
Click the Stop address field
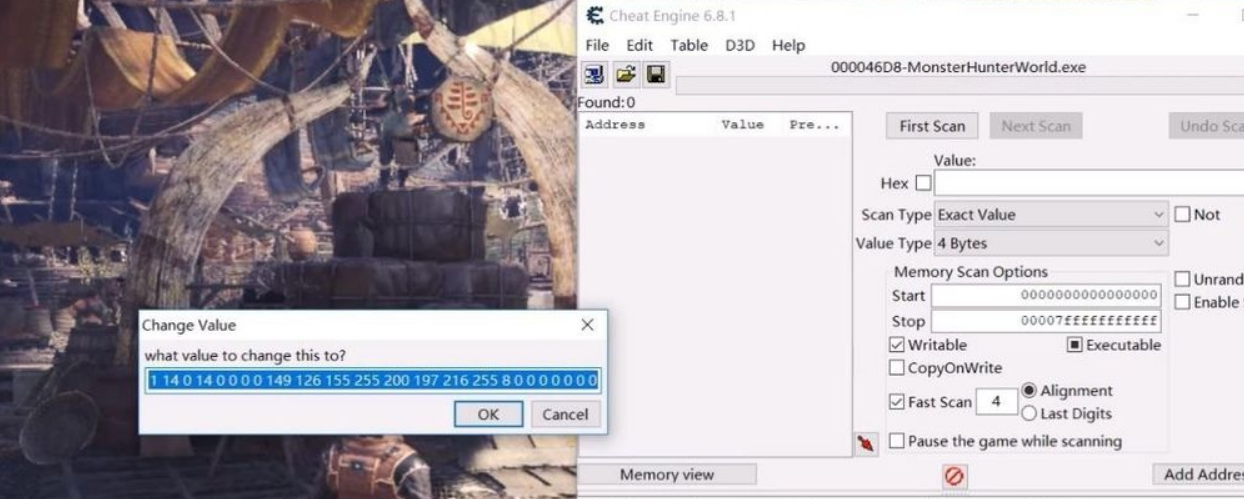(x=1047, y=322)
